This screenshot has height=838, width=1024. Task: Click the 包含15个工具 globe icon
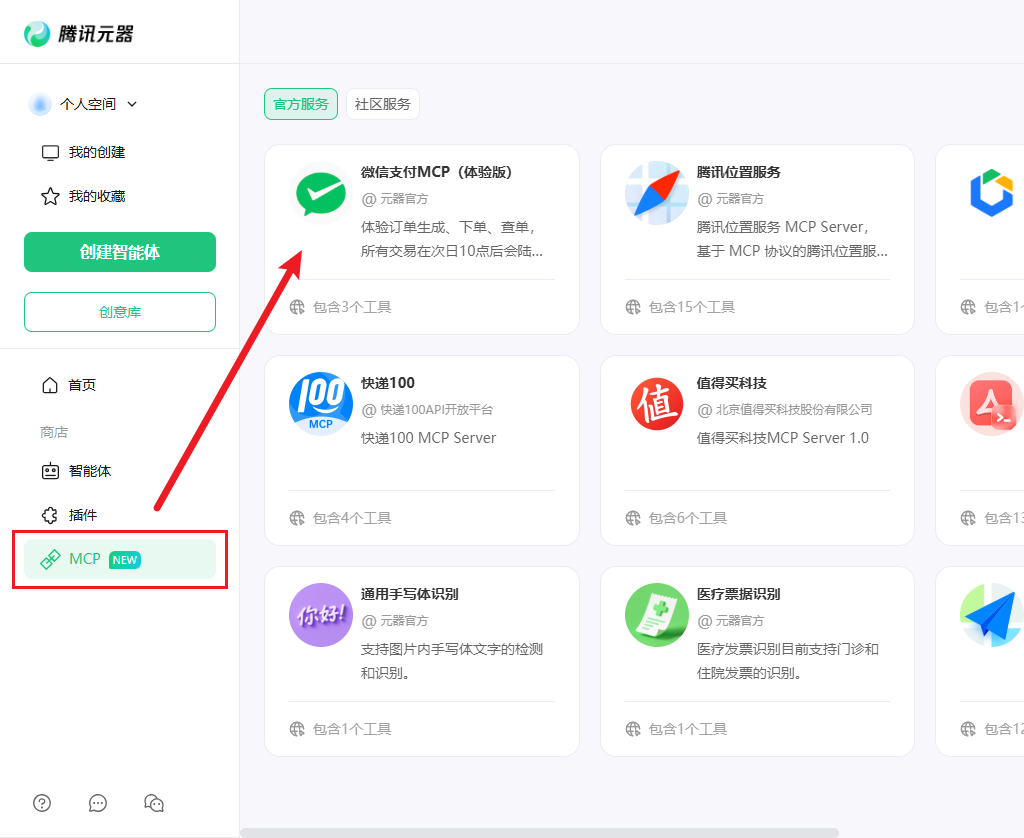(633, 307)
